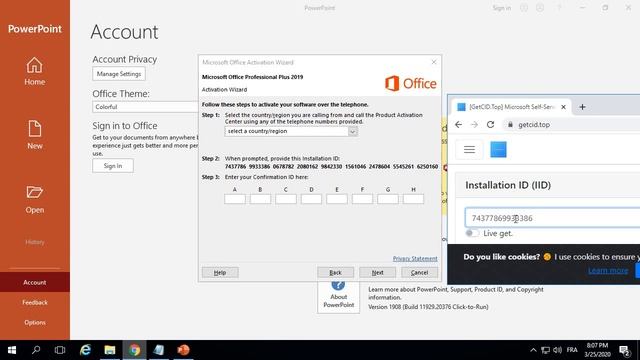Open volume control in system tray
The image size is (640, 360).
(x=558, y=350)
